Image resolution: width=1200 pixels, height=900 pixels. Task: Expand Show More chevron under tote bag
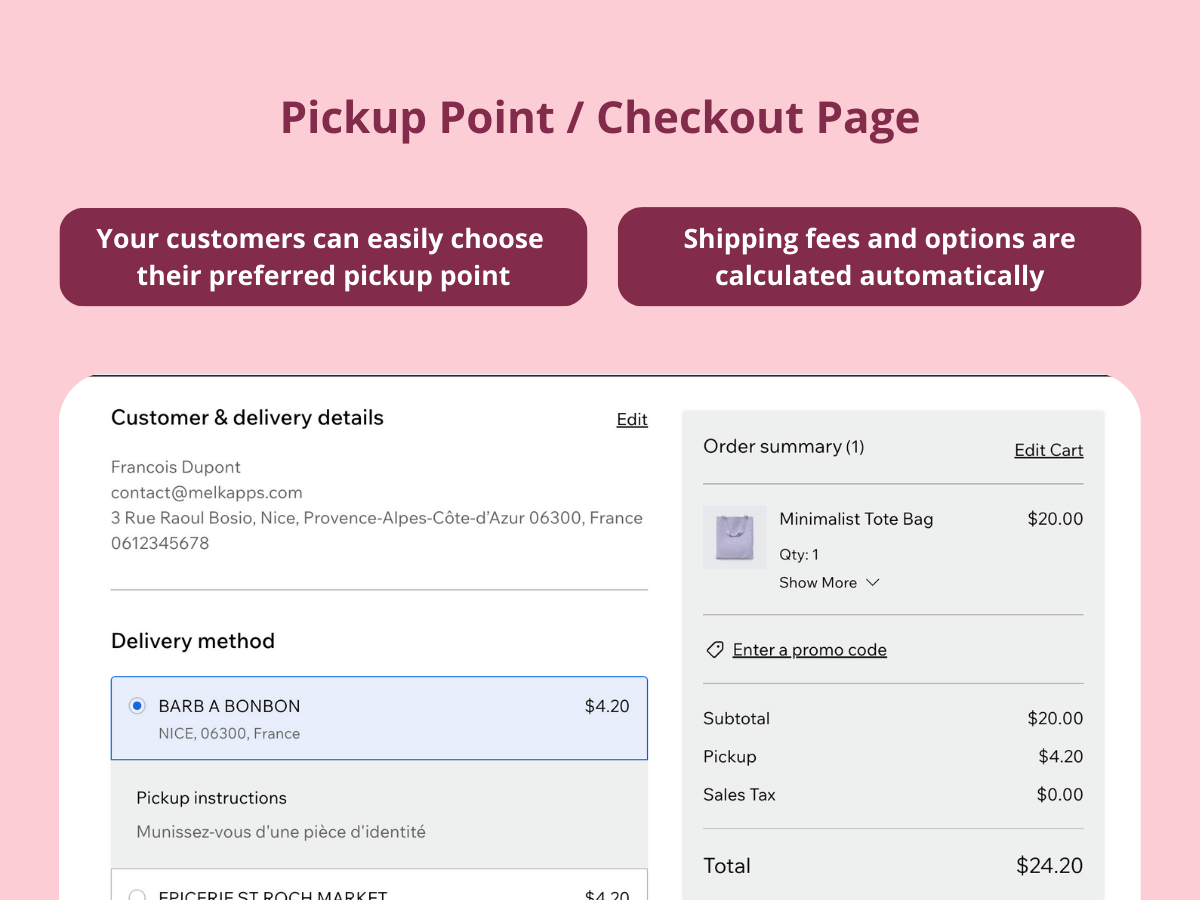pyautogui.click(x=872, y=582)
